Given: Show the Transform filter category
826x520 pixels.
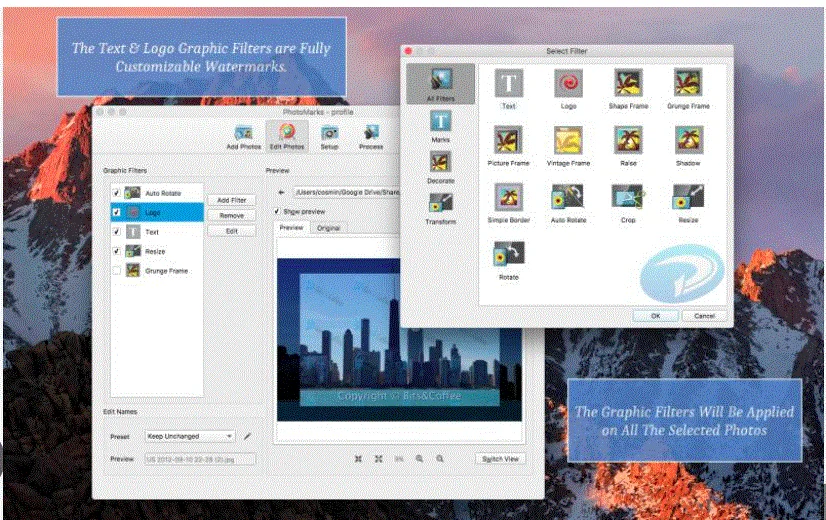Looking at the screenshot, I should click(x=440, y=209).
